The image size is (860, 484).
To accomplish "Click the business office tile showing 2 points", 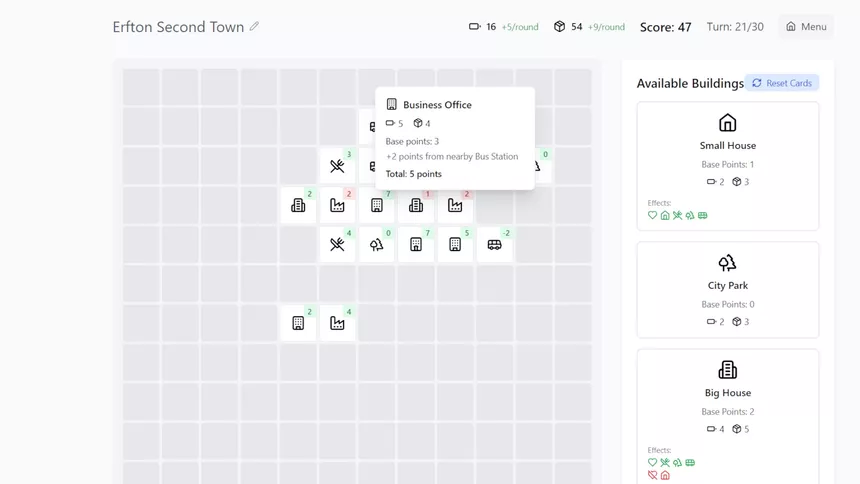I will click(x=298, y=323).
